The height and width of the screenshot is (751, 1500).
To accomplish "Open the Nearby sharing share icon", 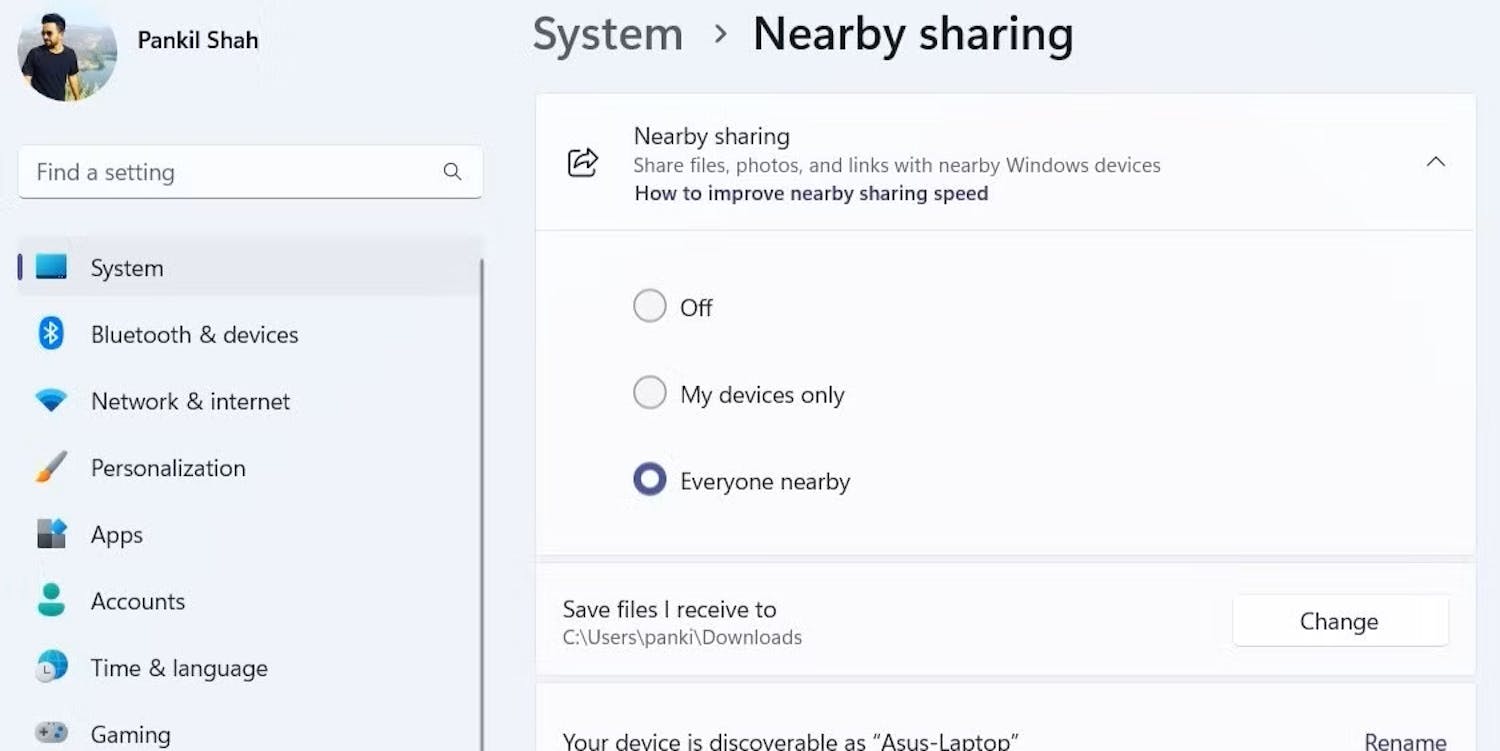I will coord(584,162).
